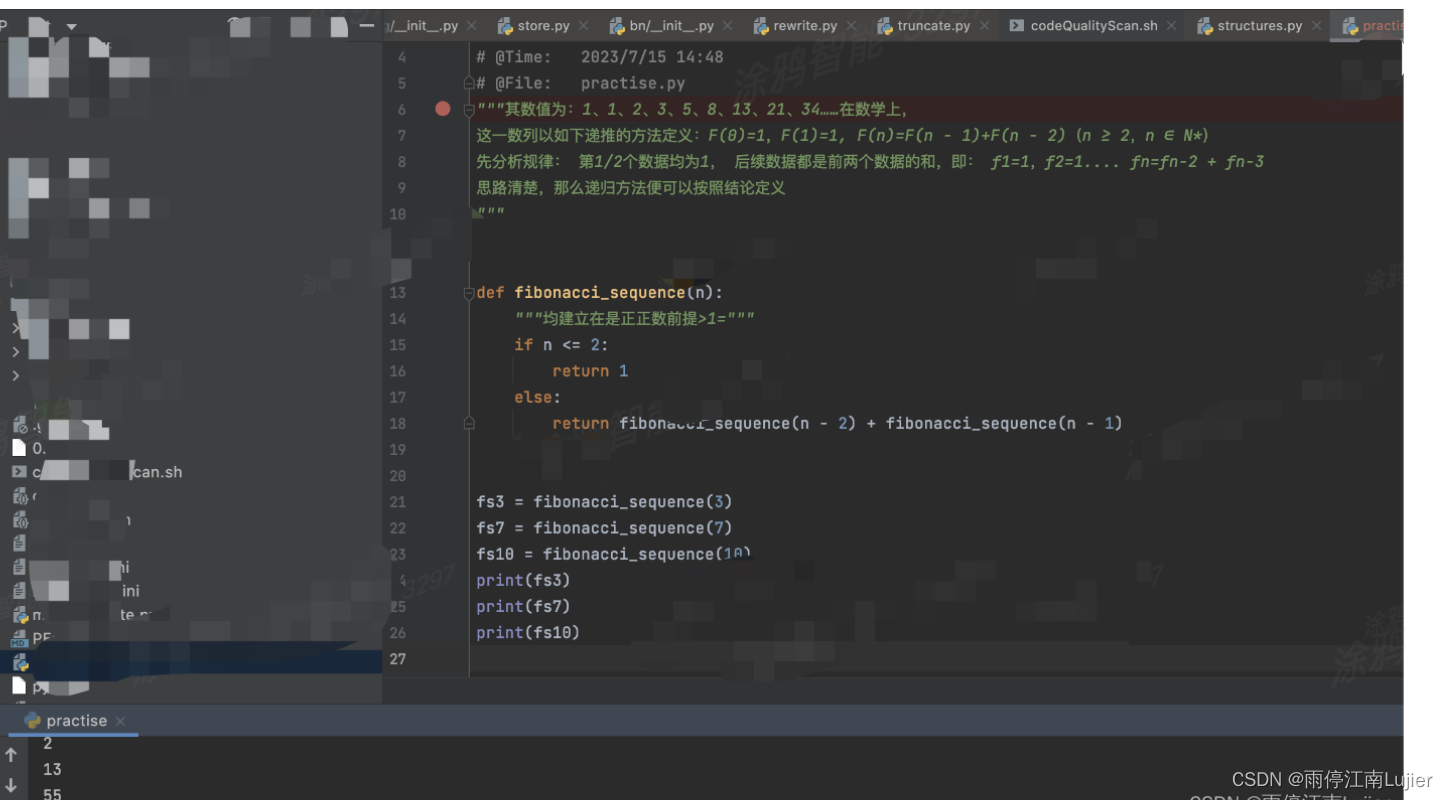Image resolution: width=1448 pixels, height=800 pixels.
Task: Click the 'print(fs7)' line
Action: [523, 607]
